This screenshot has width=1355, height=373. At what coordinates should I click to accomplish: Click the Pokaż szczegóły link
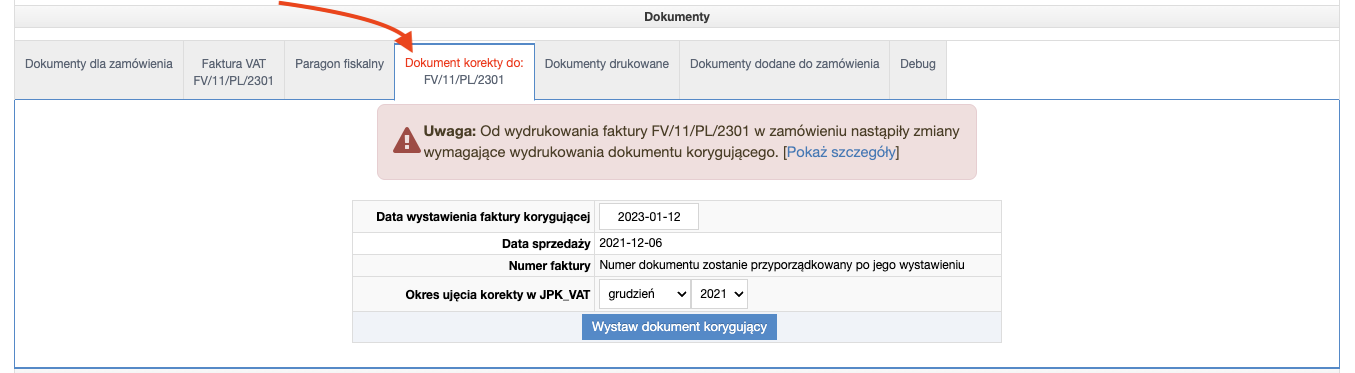(842, 152)
